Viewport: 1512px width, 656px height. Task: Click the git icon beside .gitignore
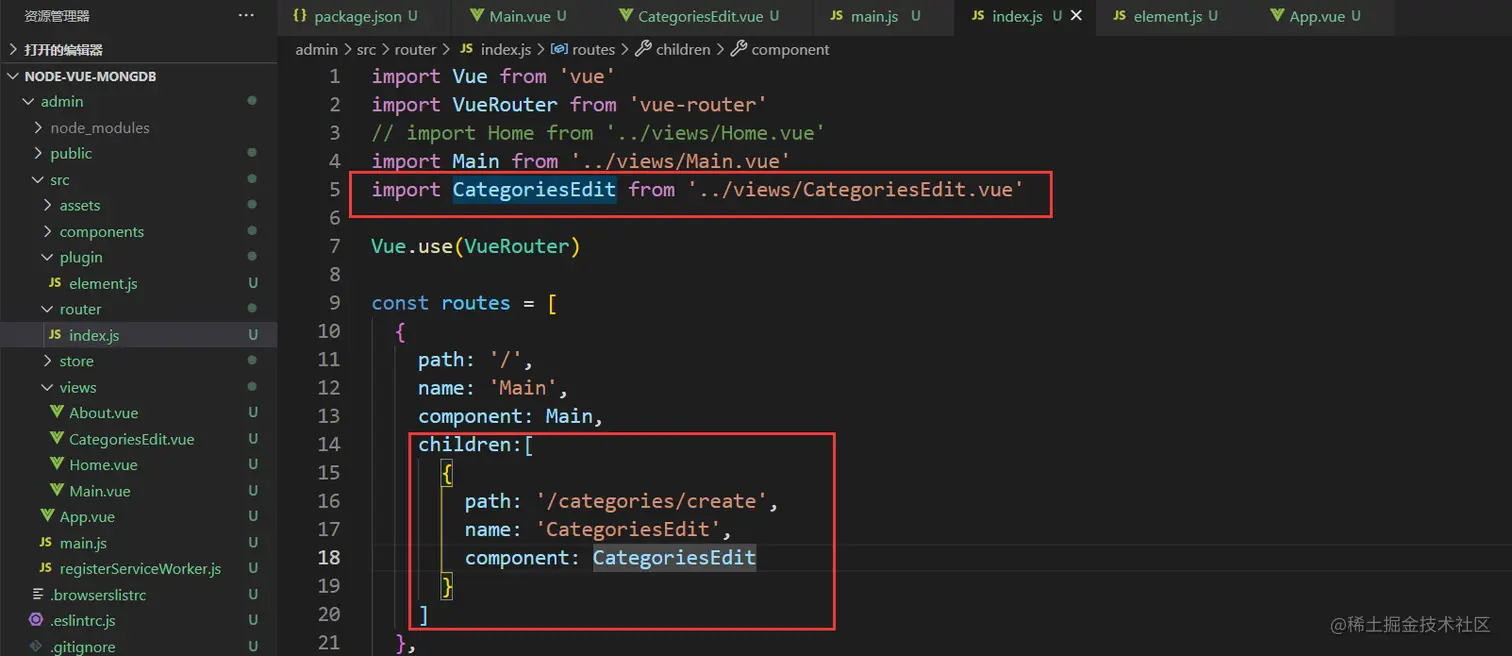[37, 647]
